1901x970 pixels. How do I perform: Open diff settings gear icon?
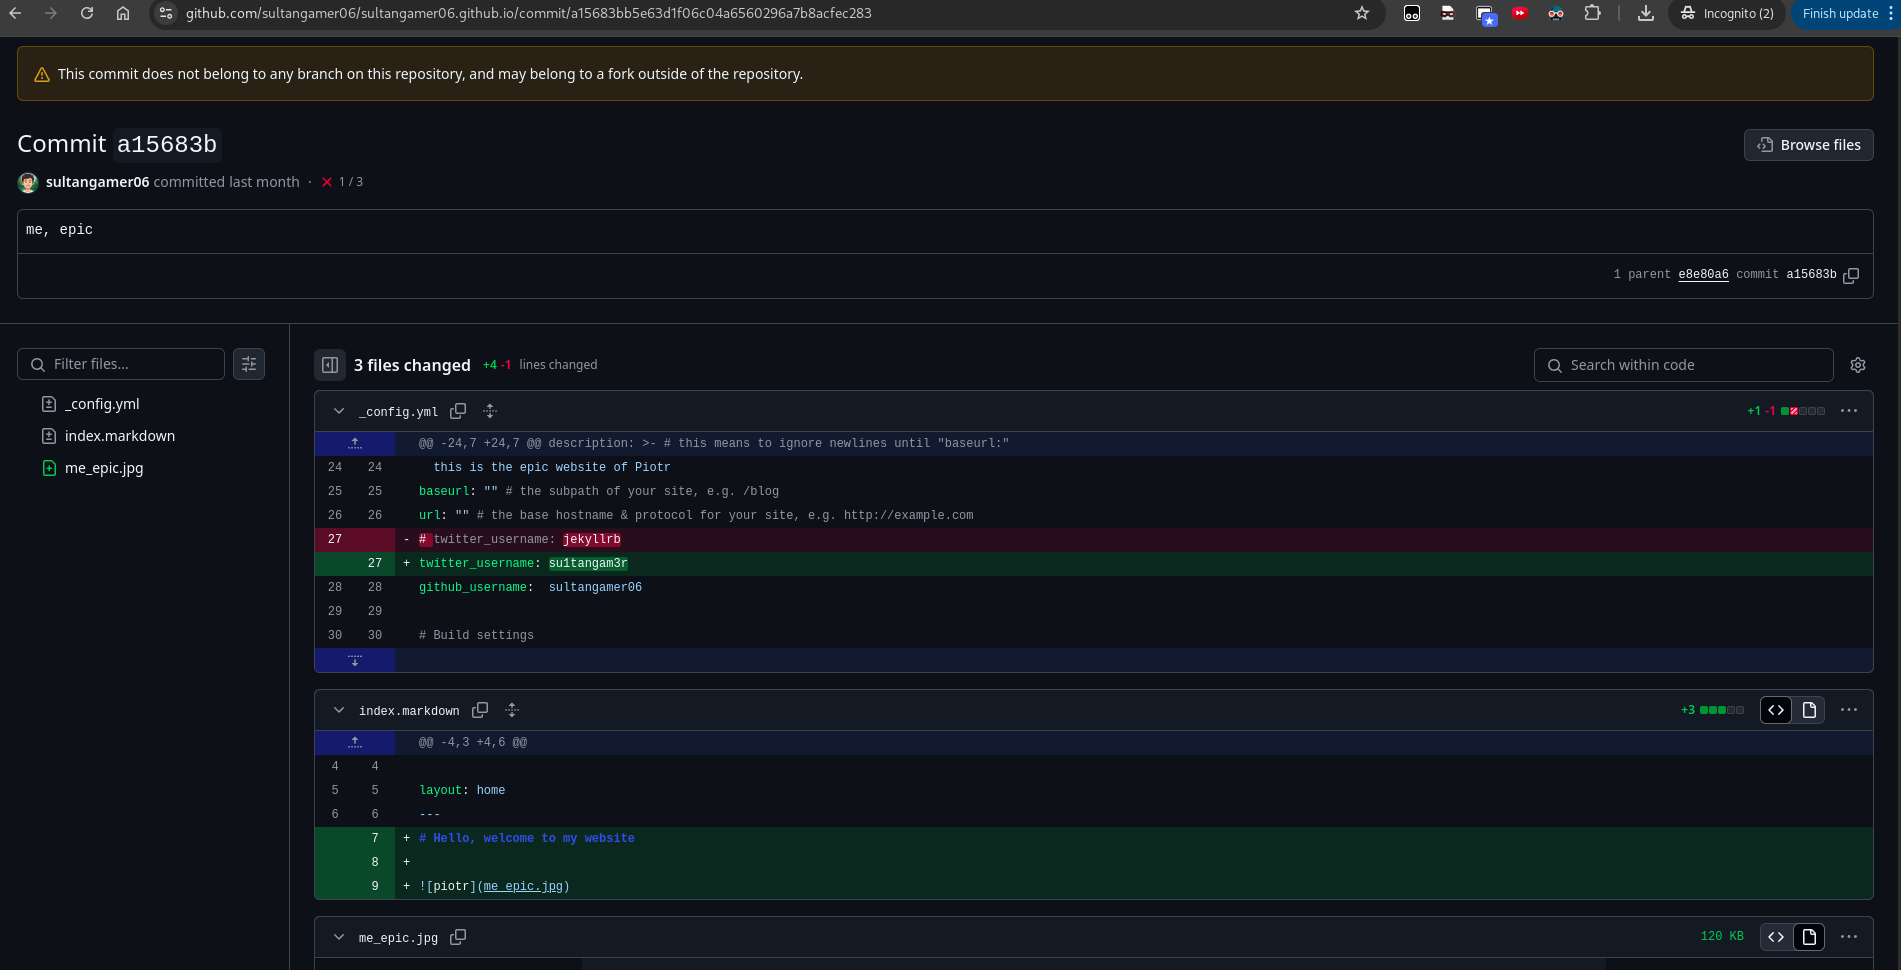pyautogui.click(x=1858, y=365)
